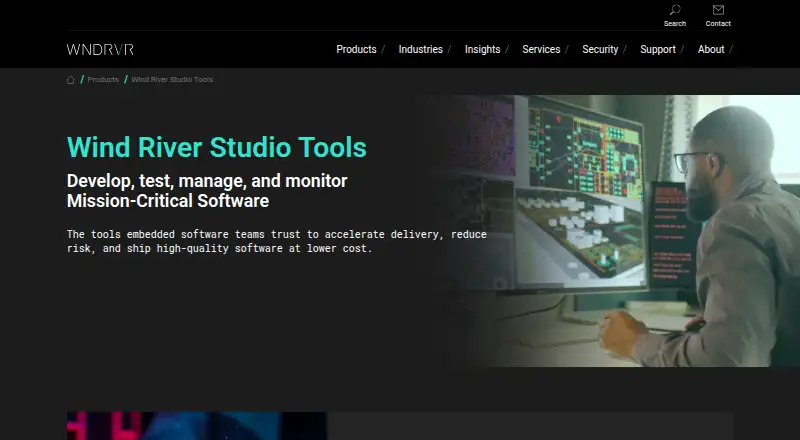Click hero image of man at monitors
800x440 pixels.
pos(615,231)
